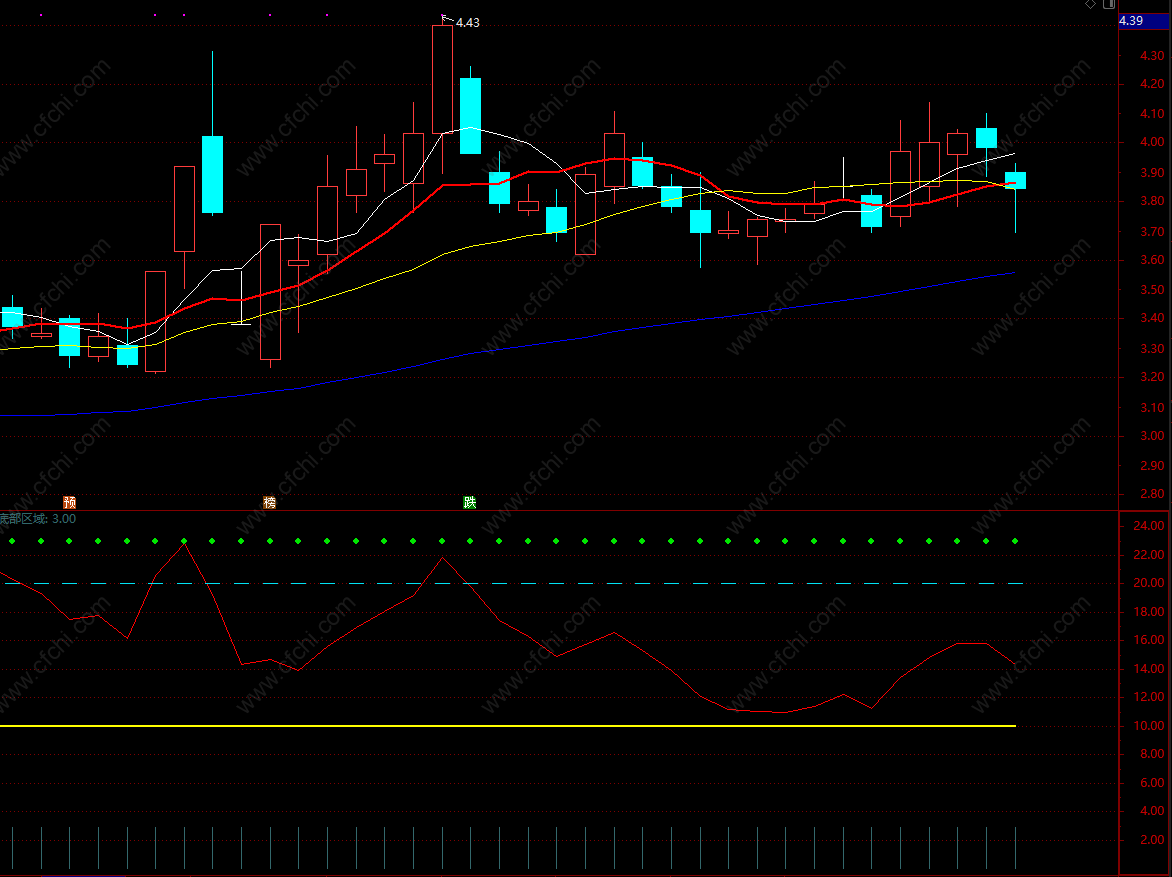Open the orange 预 event marker

pos(70,502)
